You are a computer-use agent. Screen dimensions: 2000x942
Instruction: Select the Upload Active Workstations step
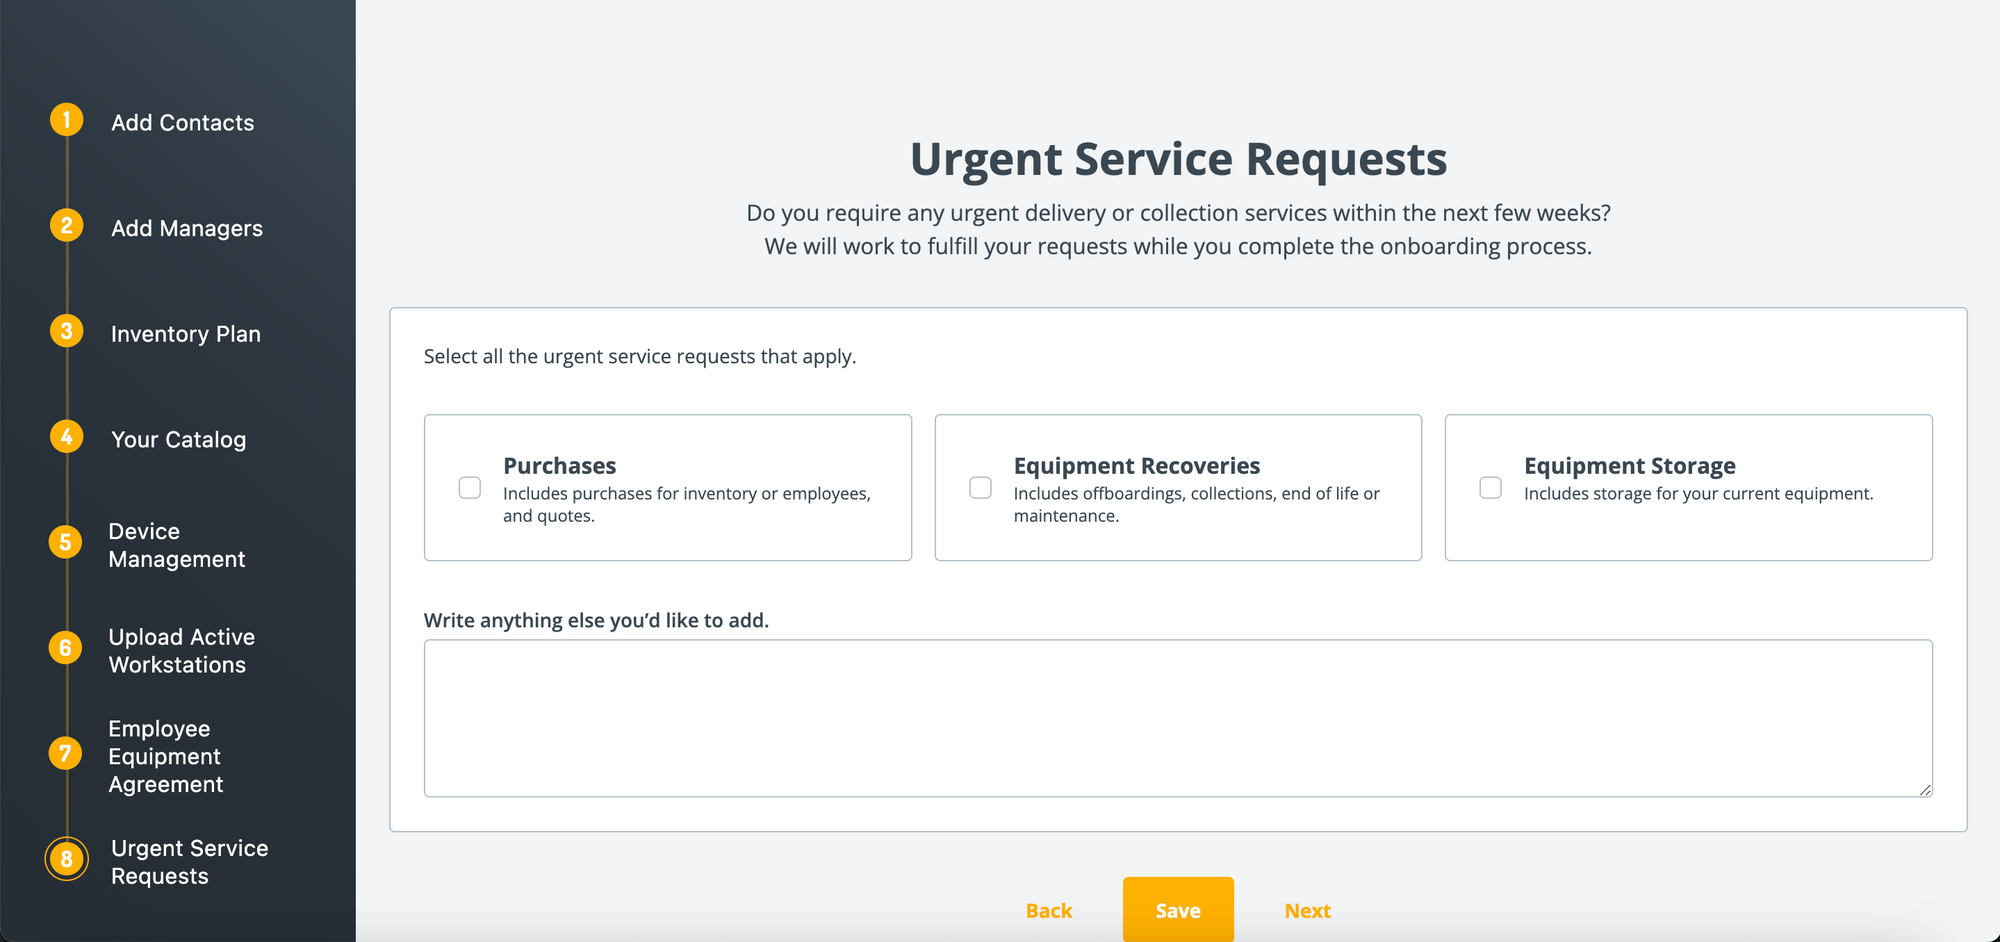click(x=181, y=650)
